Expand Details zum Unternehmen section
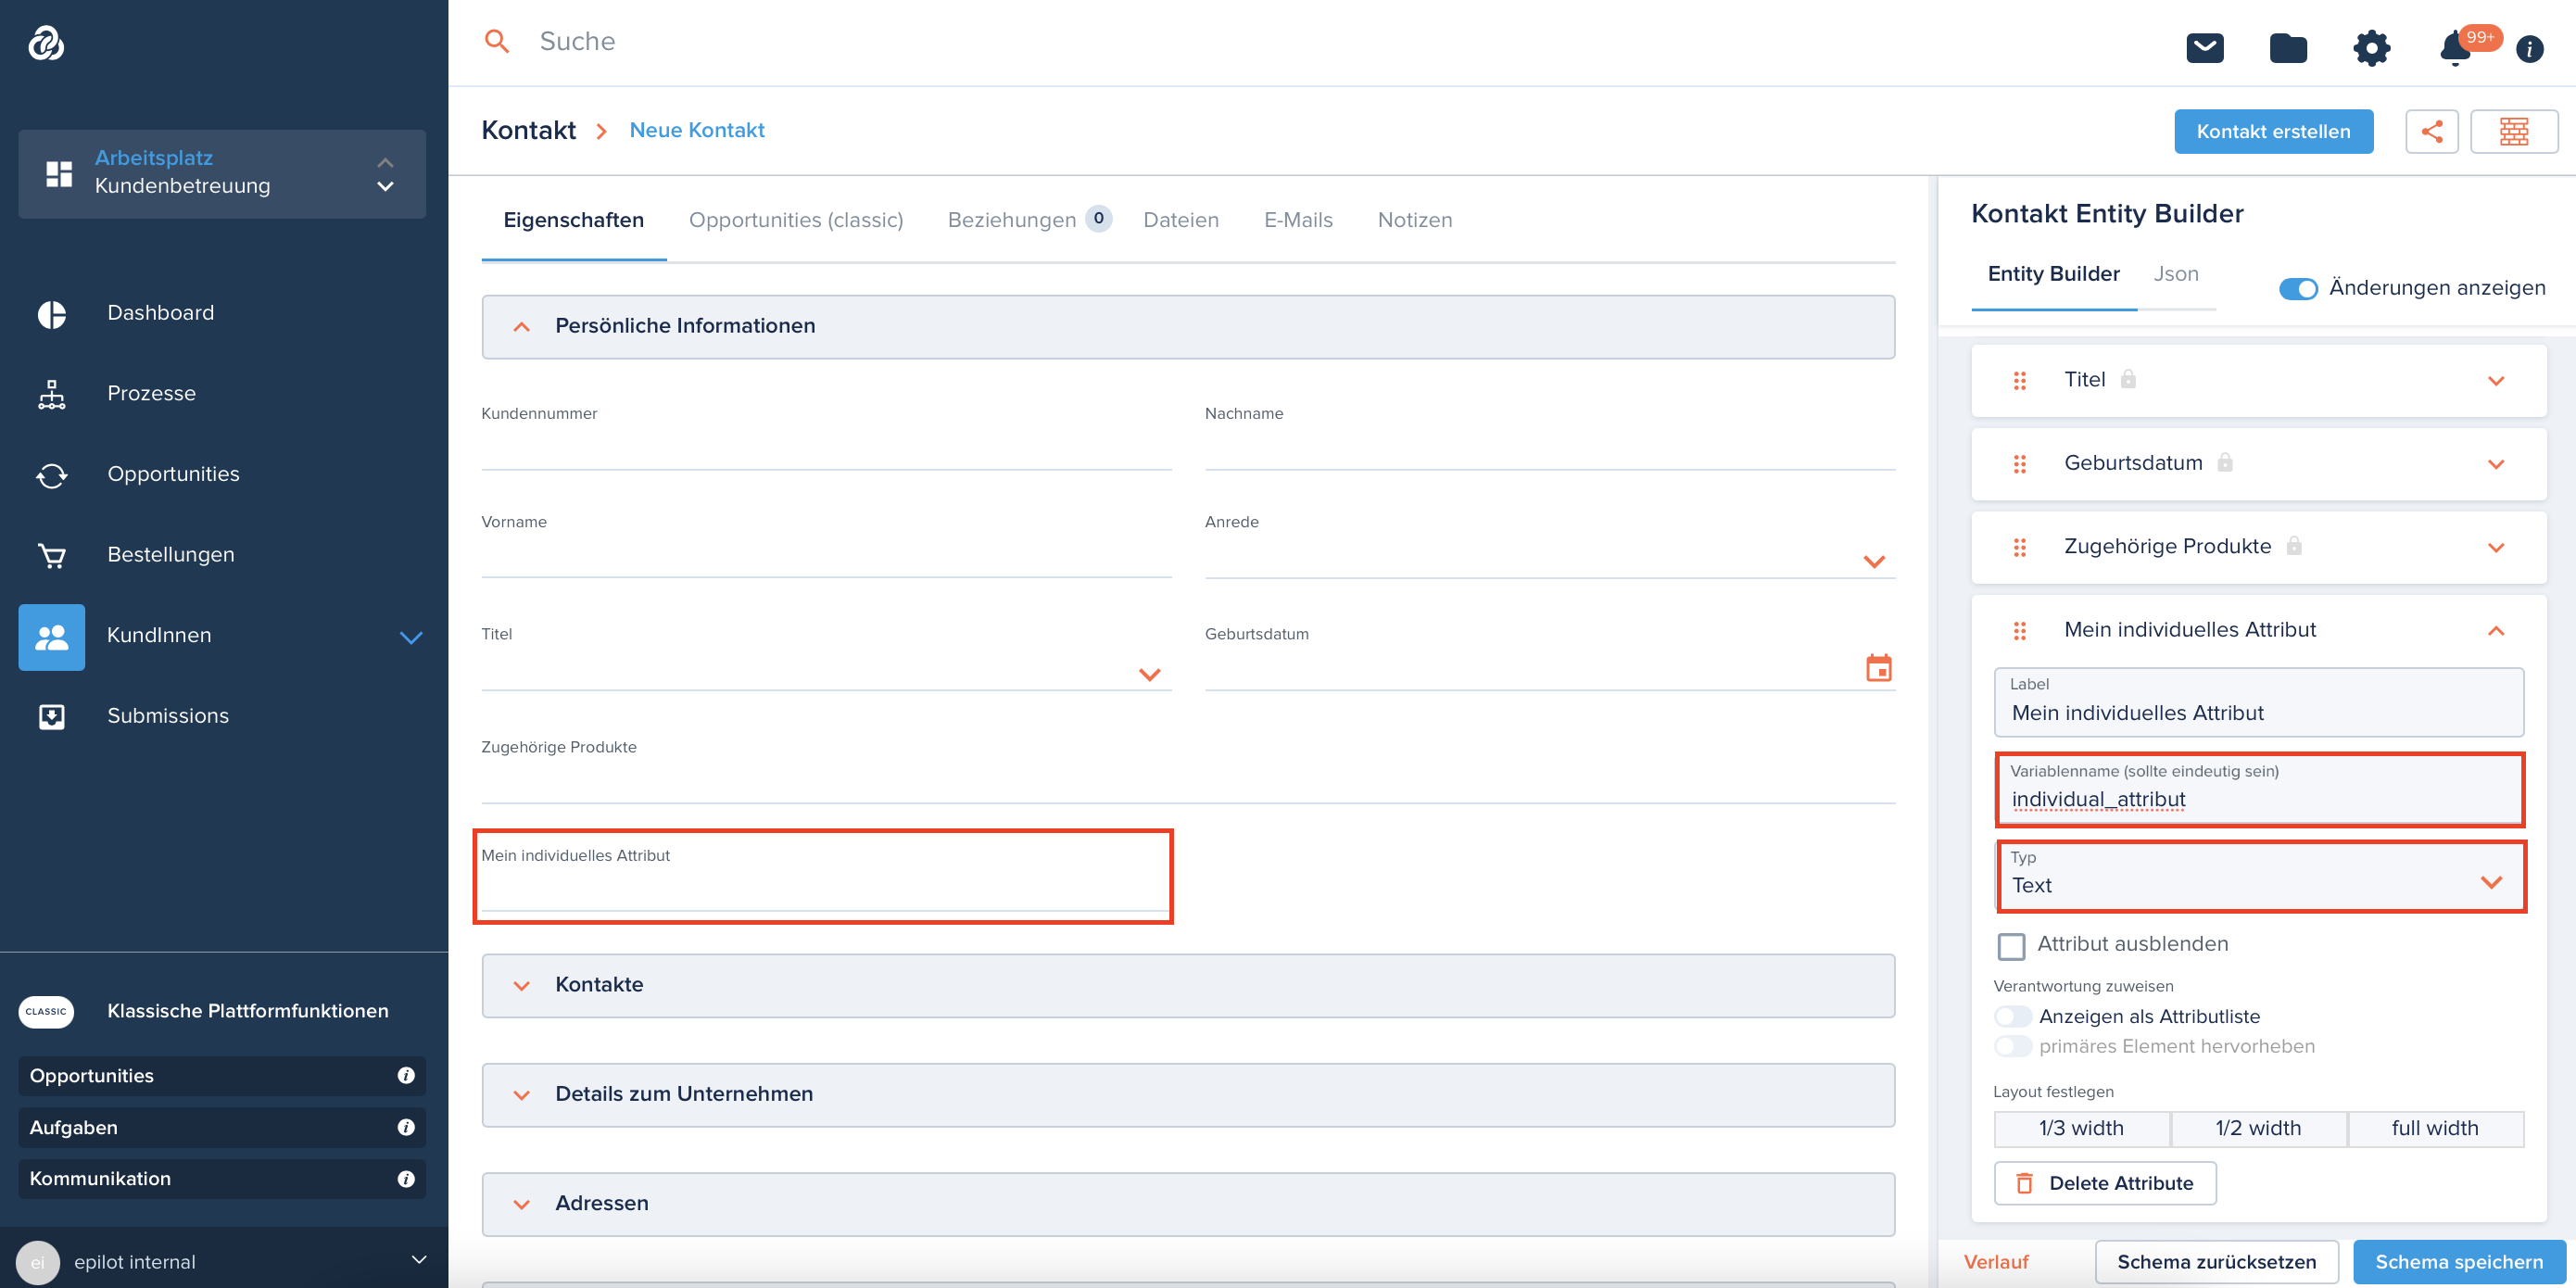 click(1188, 1094)
